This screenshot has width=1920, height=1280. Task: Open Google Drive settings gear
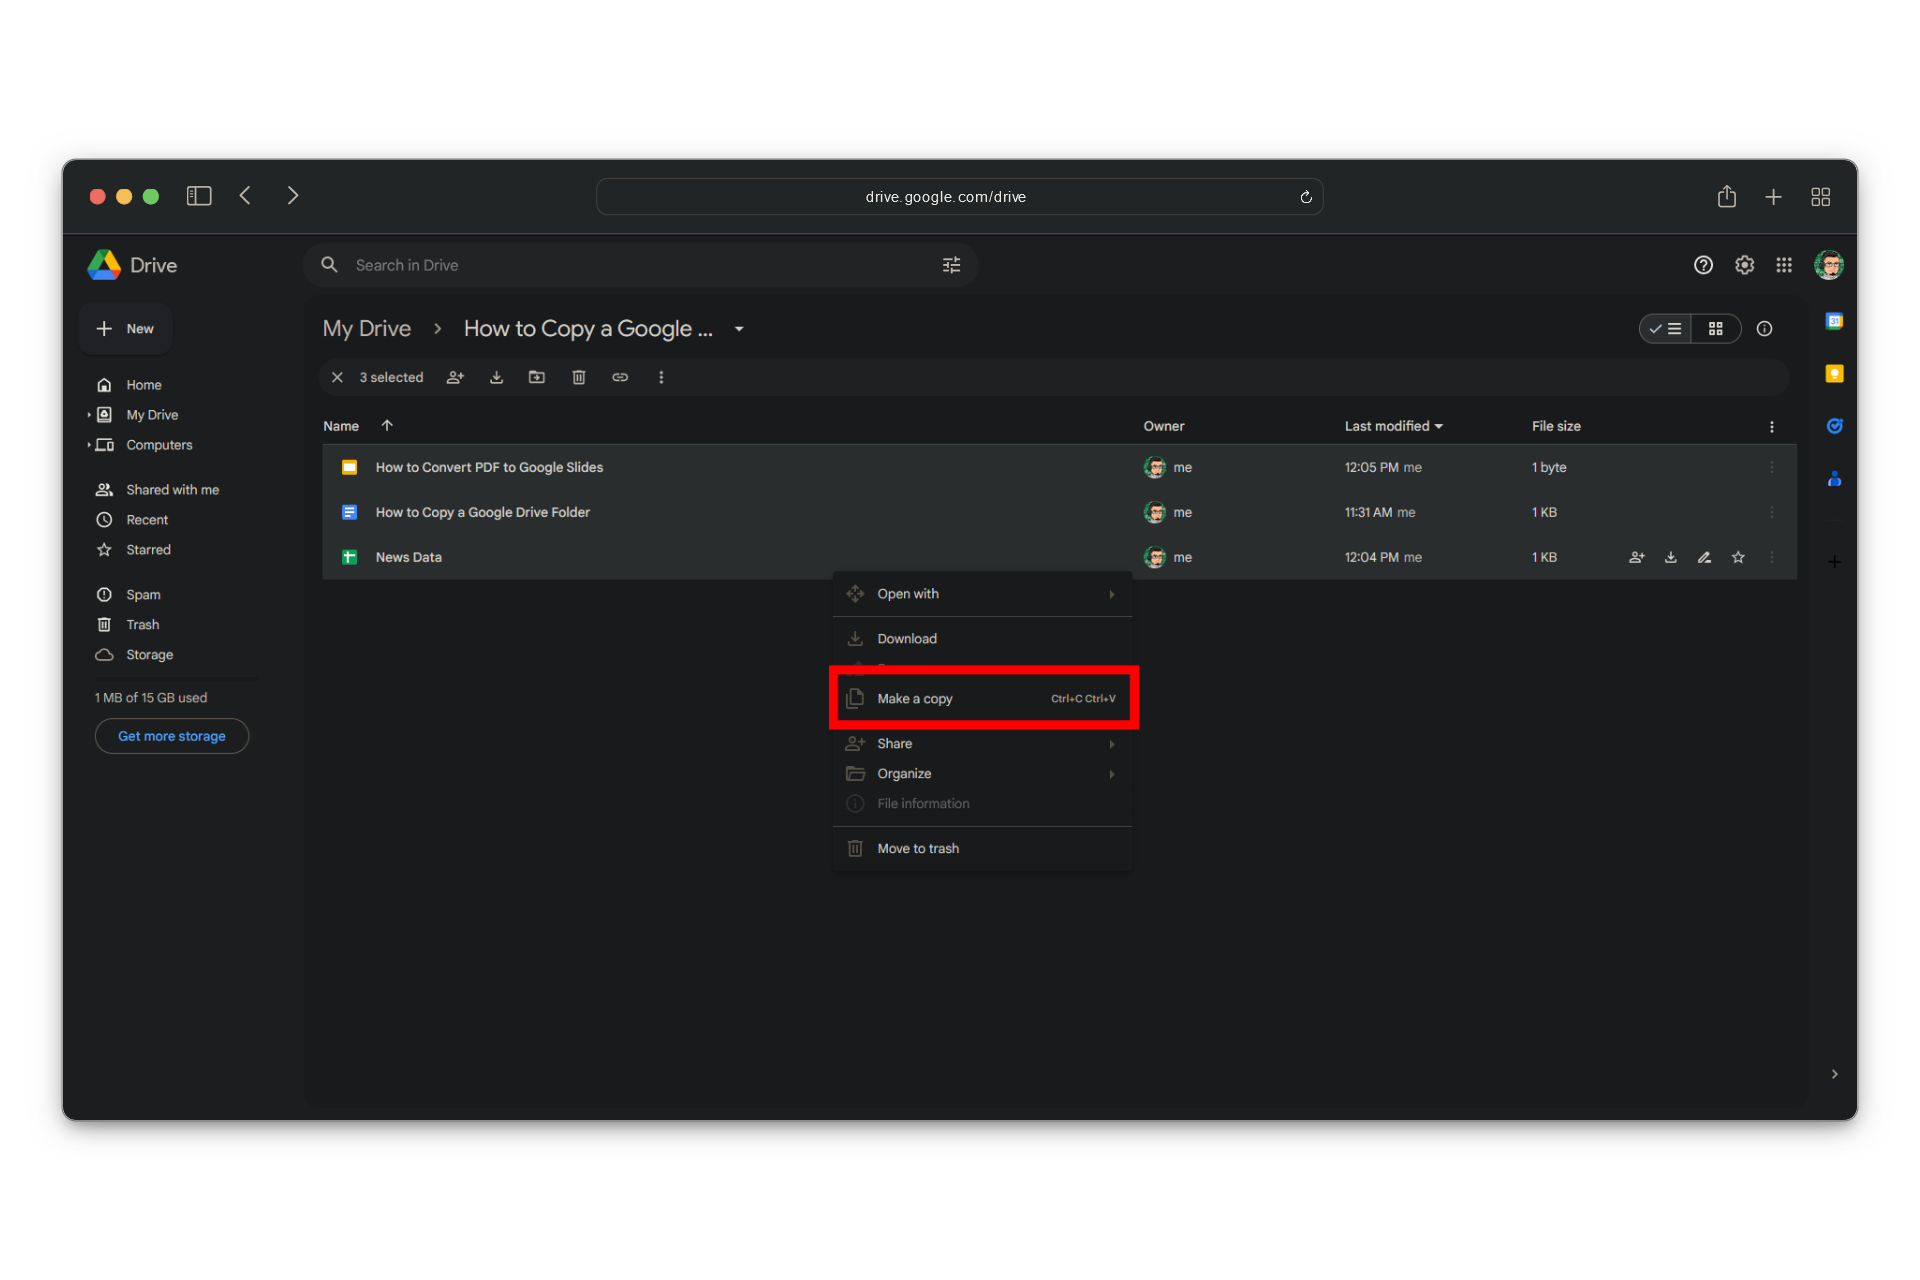click(x=1744, y=265)
